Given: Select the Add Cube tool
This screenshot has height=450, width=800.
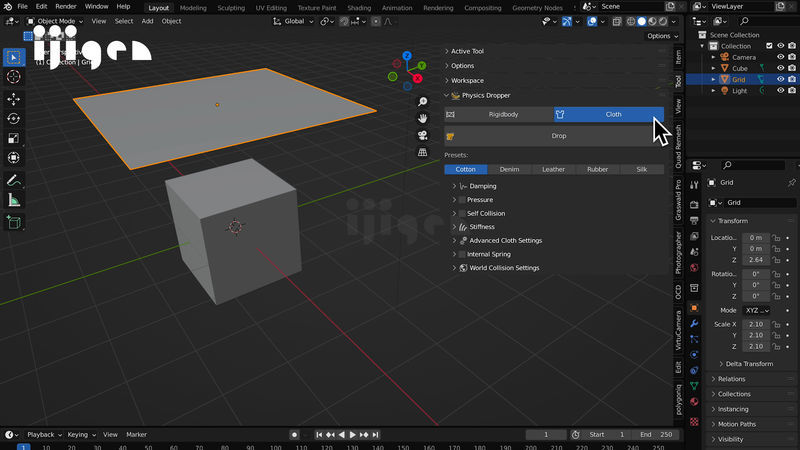Looking at the screenshot, I should (x=14, y=222).
